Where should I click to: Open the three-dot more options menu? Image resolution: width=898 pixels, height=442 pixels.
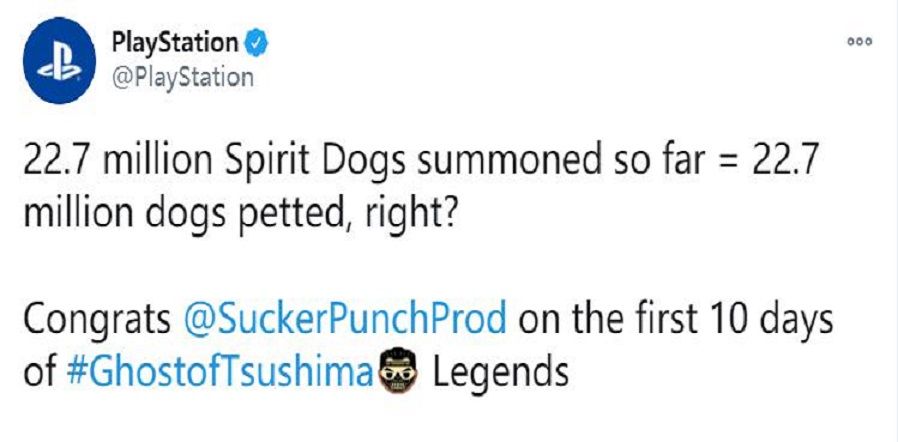860,42
